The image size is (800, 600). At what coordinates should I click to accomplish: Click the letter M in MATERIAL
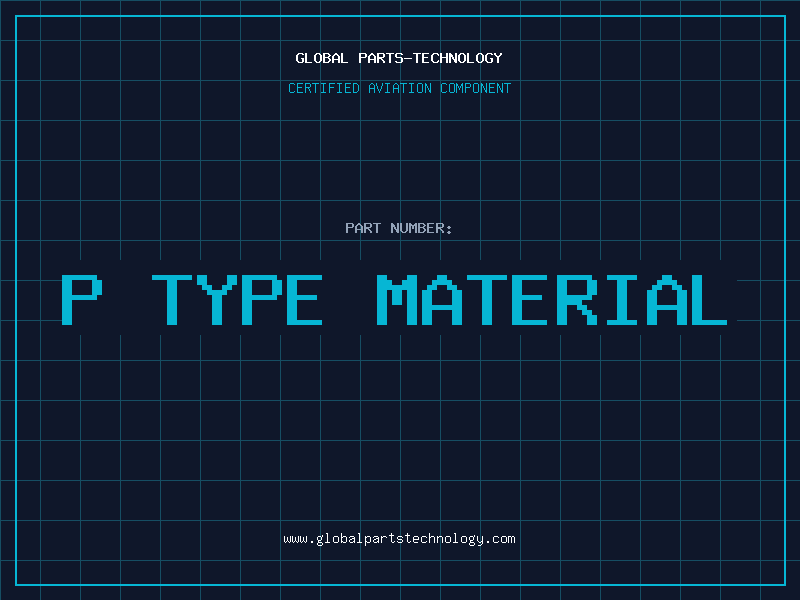[398, 299]
